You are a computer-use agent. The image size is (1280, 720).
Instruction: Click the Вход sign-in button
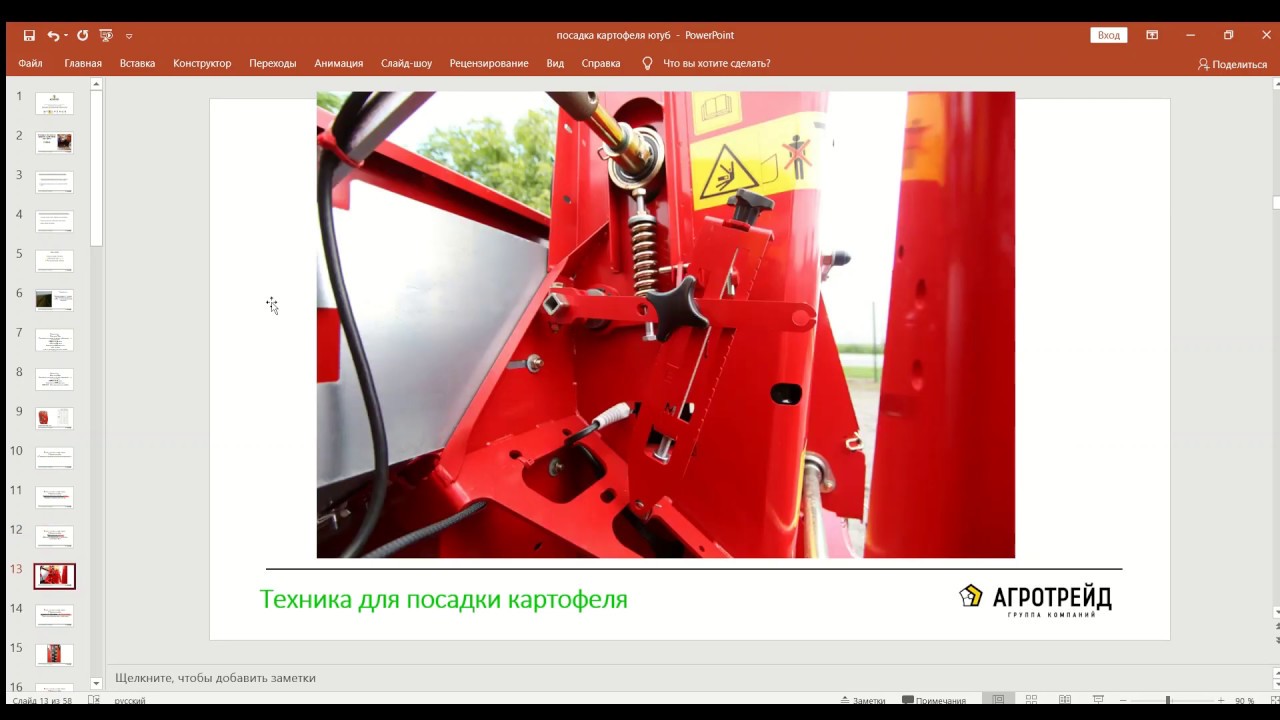point(1109,35)
